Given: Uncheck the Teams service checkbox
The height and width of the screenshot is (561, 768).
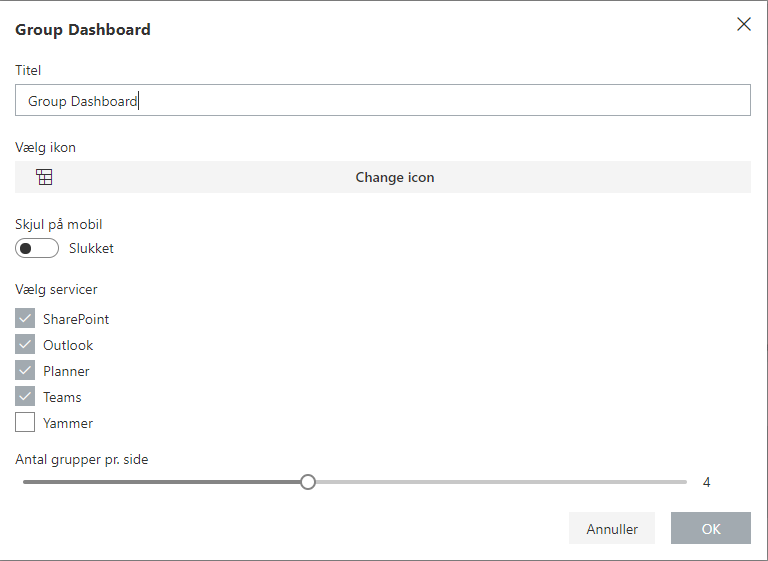Looking at the screenshot, I should (x=25, y=396).
